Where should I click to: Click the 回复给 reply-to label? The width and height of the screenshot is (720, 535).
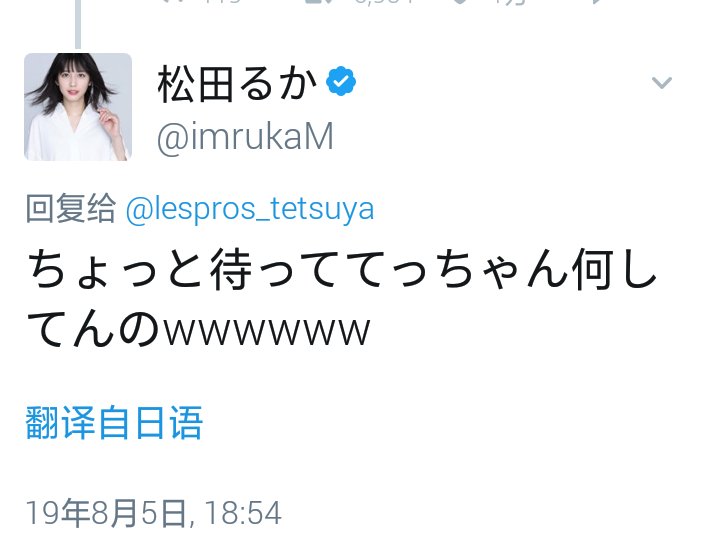[x=70, y=209]
